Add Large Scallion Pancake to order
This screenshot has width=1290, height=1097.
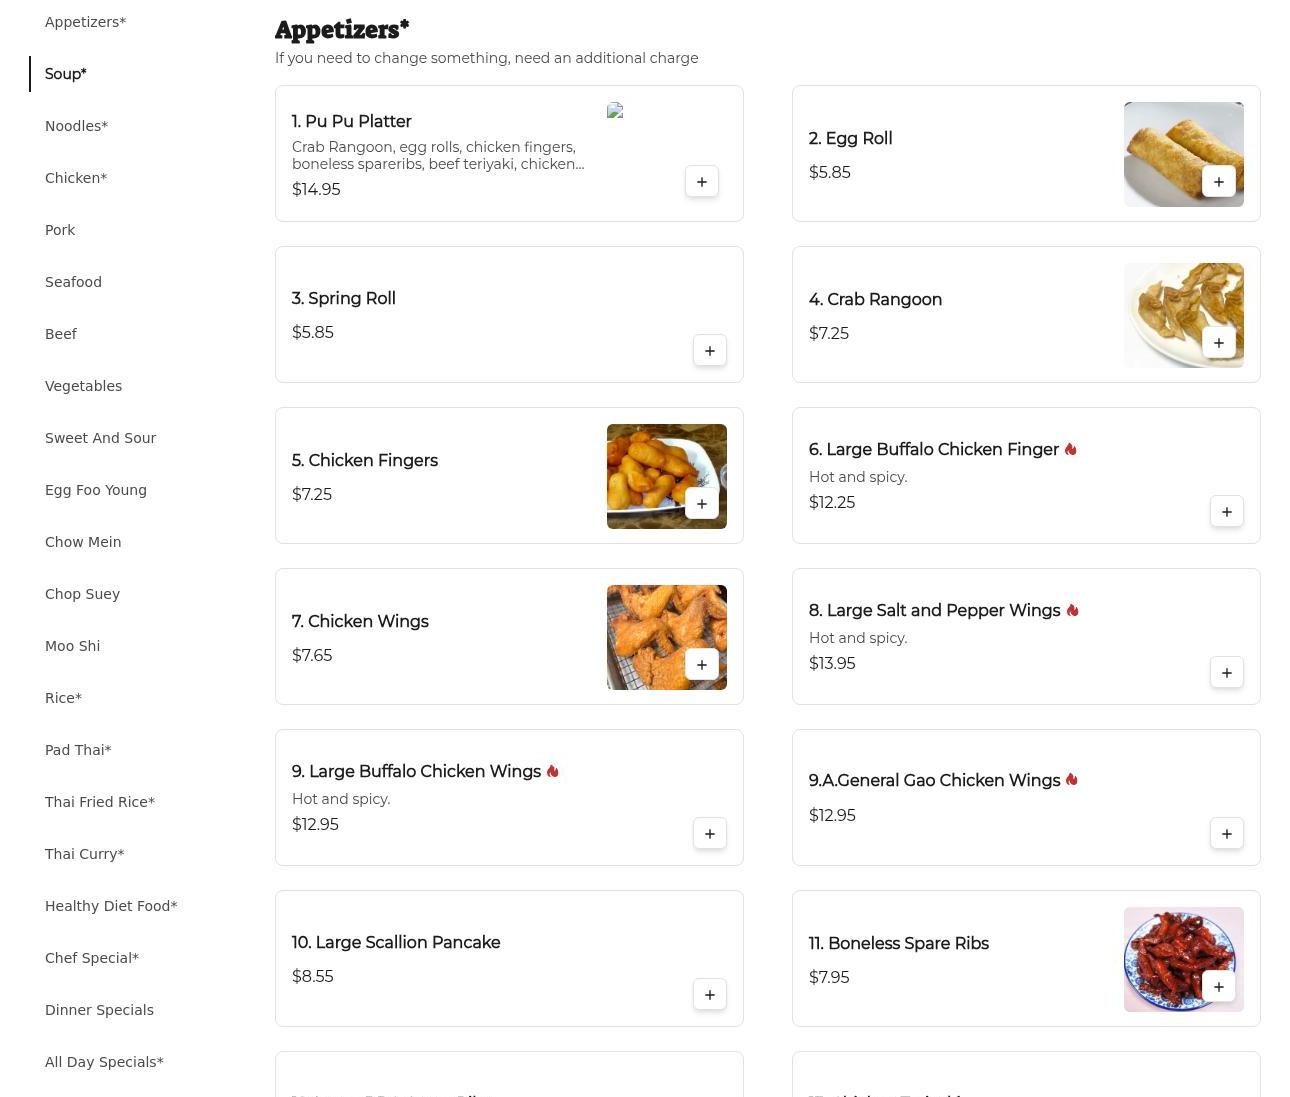coord(709,995)
